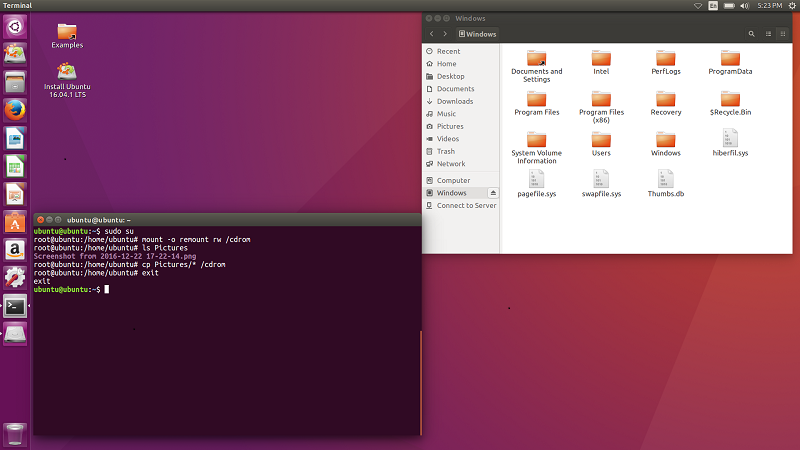This screenshot has height=450, width=800.
Task: Select Documents and Settings folder
Action: point(537,66)
